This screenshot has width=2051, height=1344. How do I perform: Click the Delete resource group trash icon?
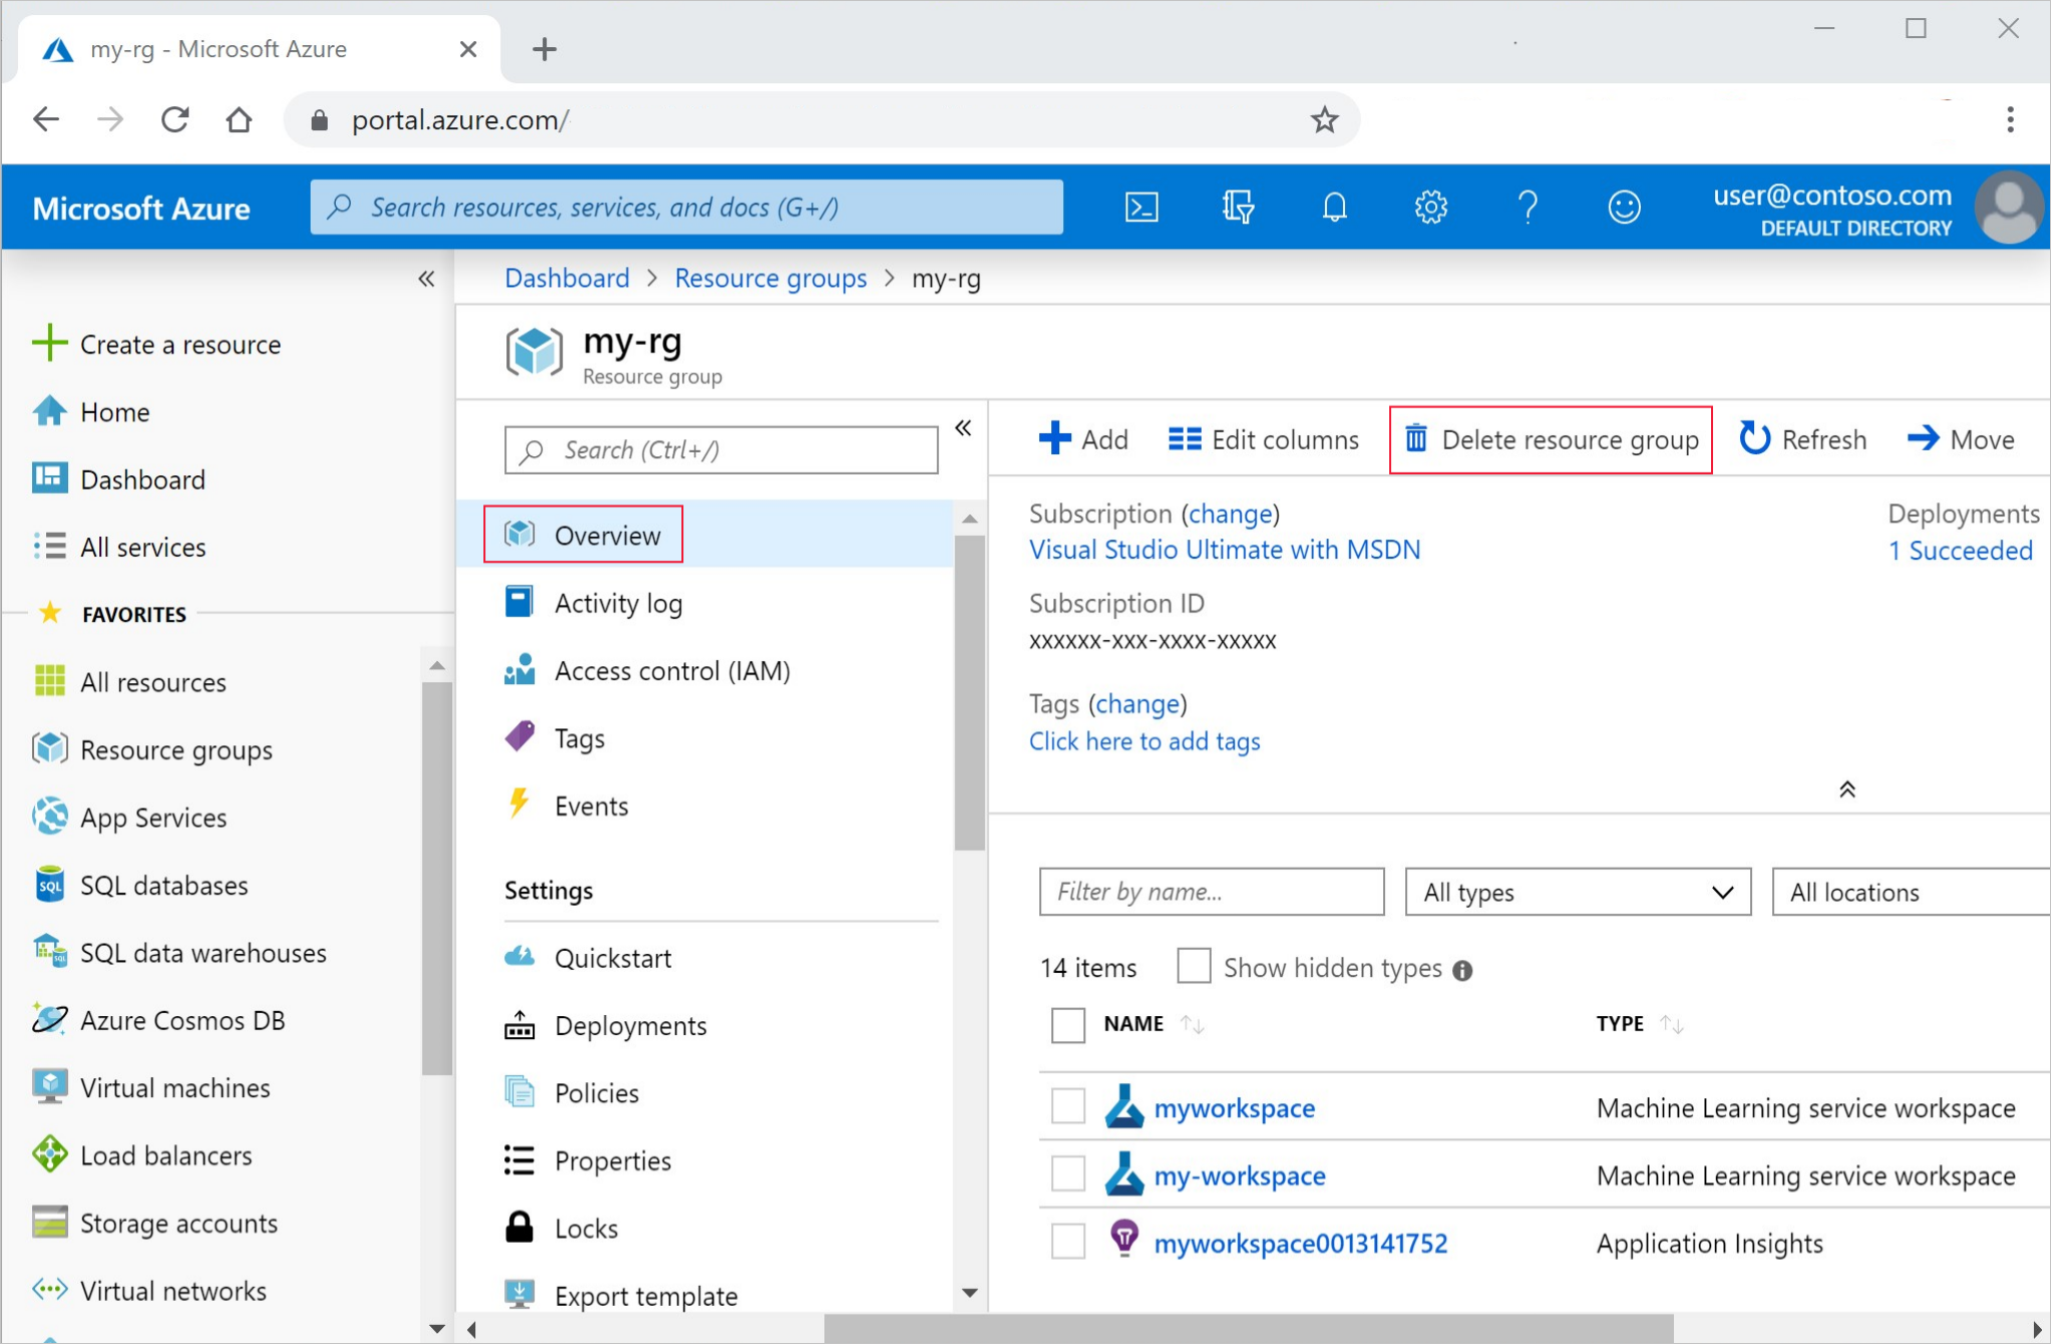(1415, 440)
